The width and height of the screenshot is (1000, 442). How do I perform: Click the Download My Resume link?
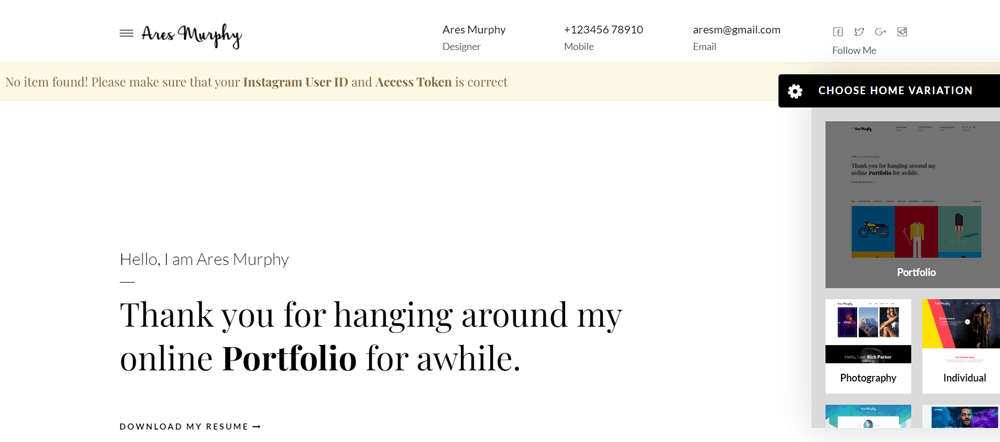click(x=184, y=427)
